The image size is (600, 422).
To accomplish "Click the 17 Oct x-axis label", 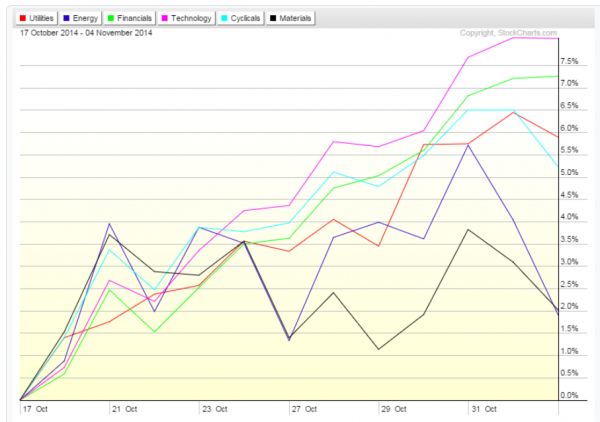I will point(33,409).
